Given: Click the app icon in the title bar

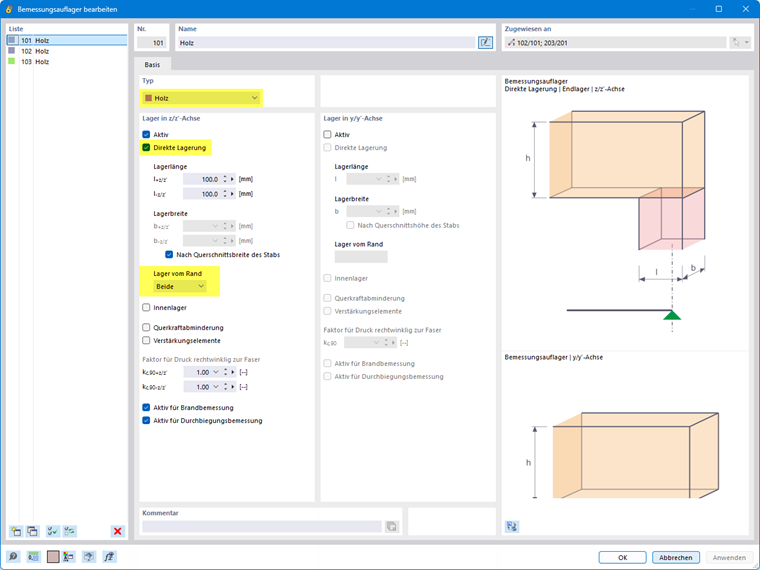Looking at the screenshot, I should point(9,9).
